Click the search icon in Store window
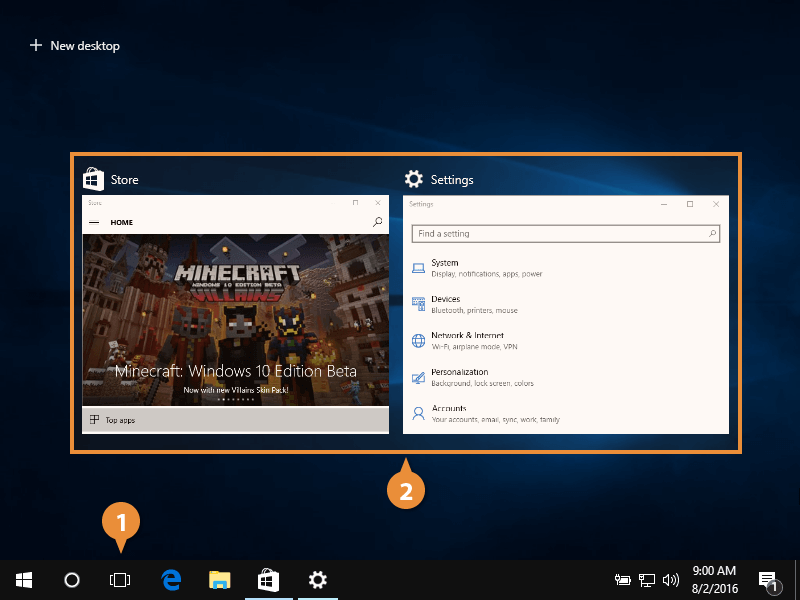The image size is (800, 600). 378,222
